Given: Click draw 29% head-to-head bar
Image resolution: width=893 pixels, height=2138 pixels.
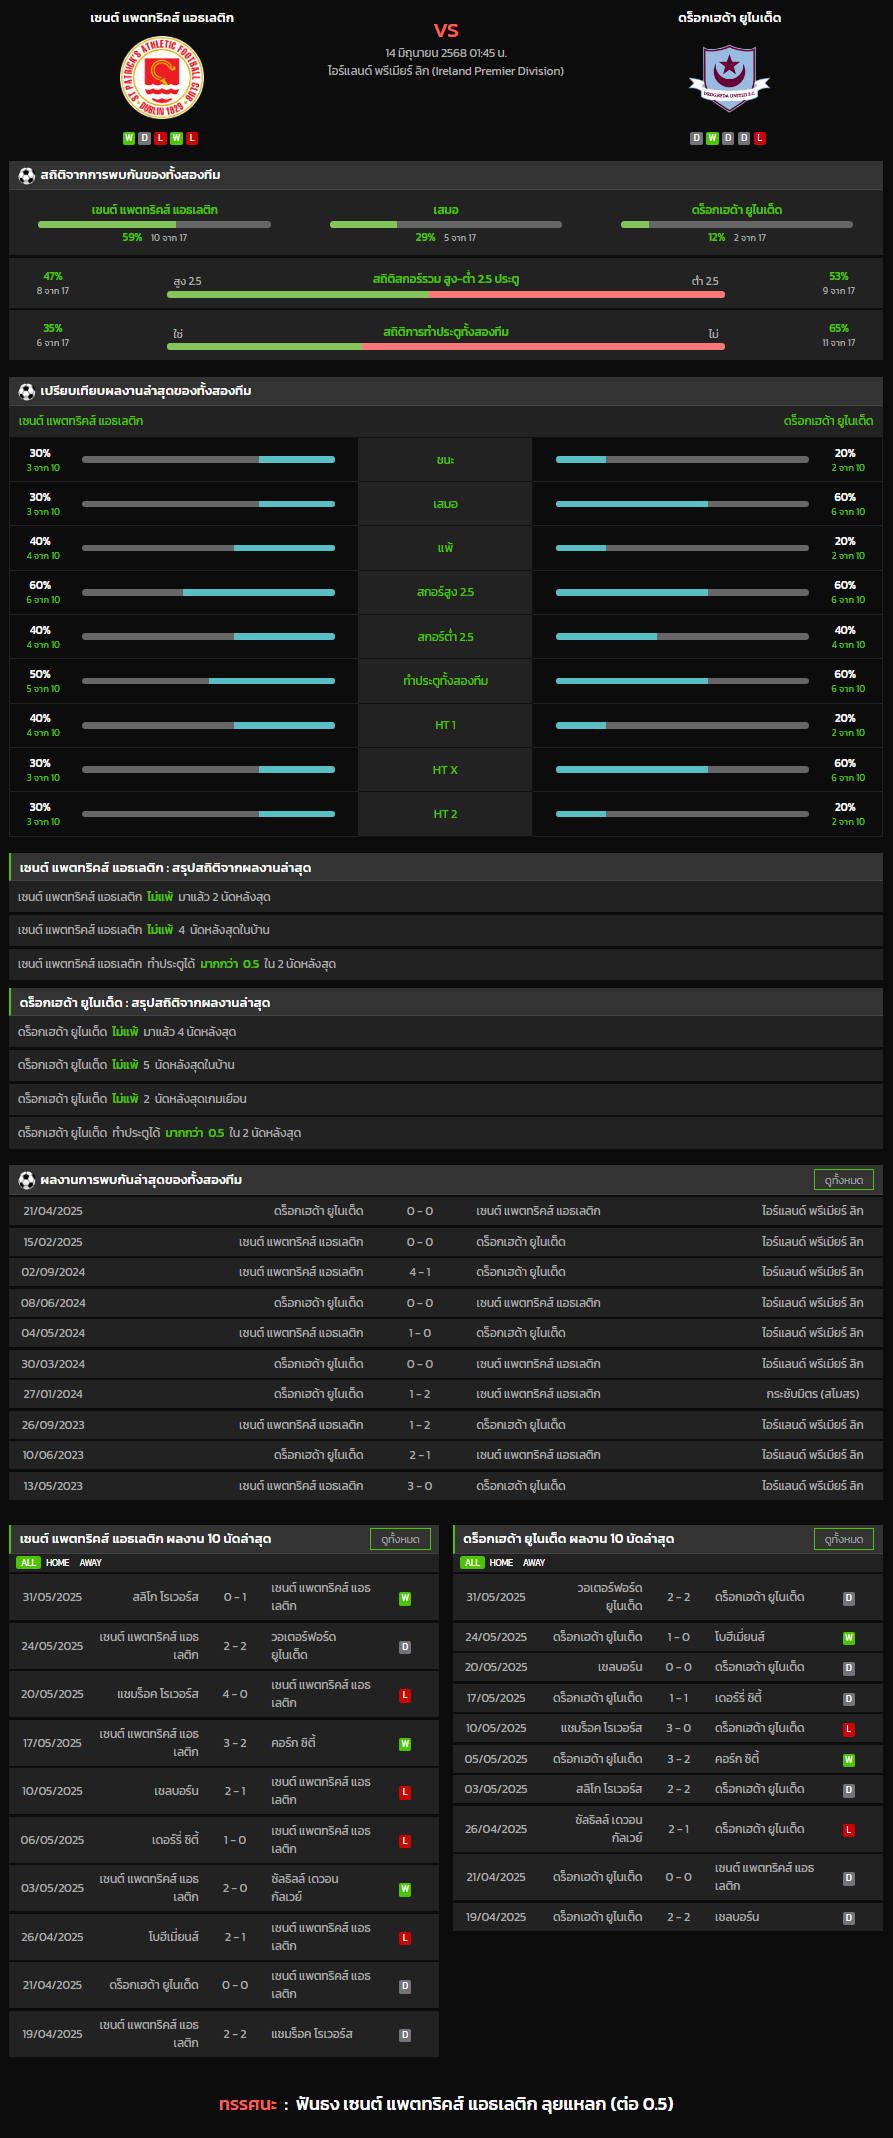Looking at the screenshot, I should 446,224.
